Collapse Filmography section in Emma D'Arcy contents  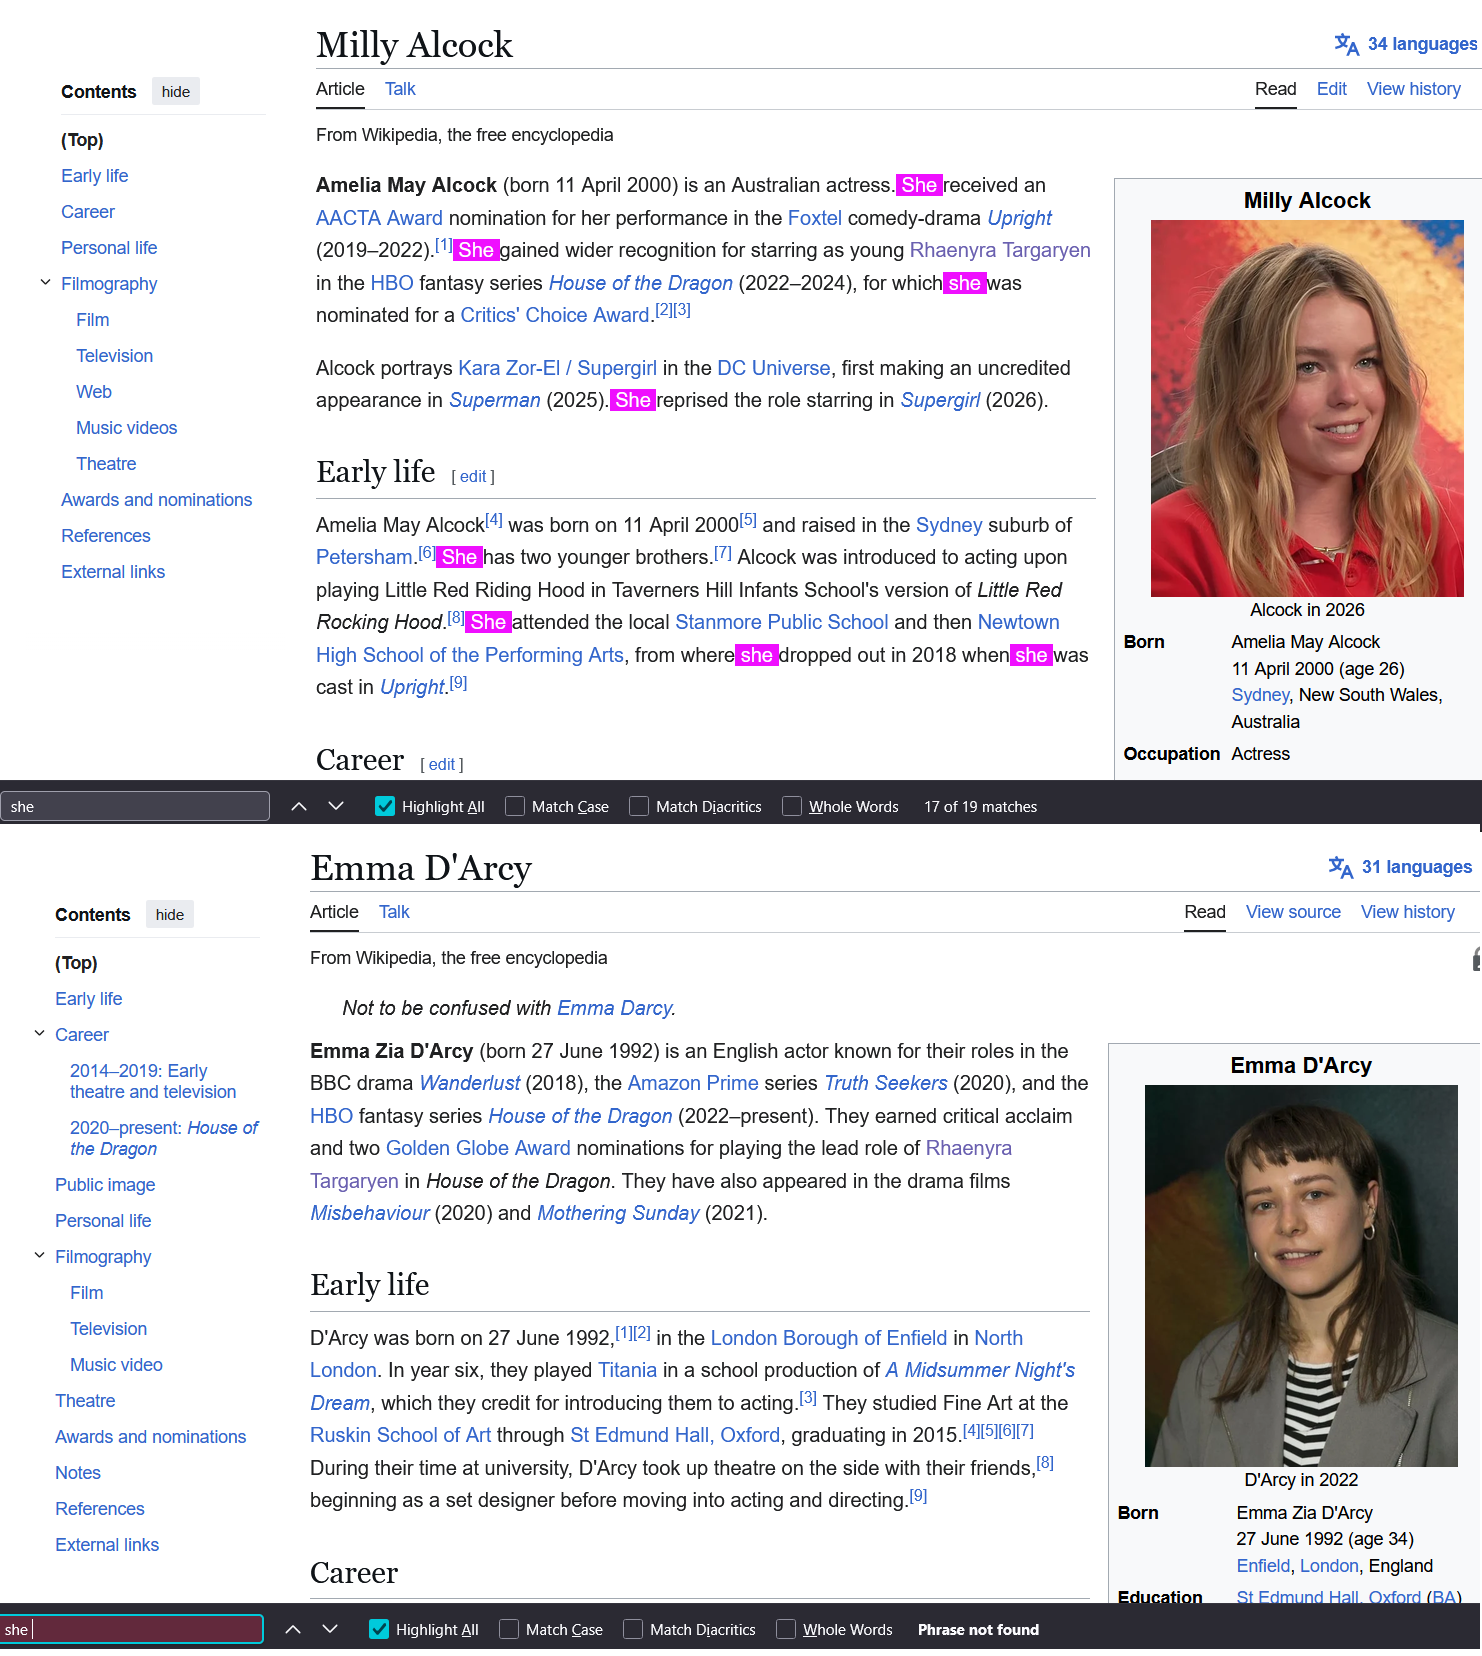tap(39, 1256)
